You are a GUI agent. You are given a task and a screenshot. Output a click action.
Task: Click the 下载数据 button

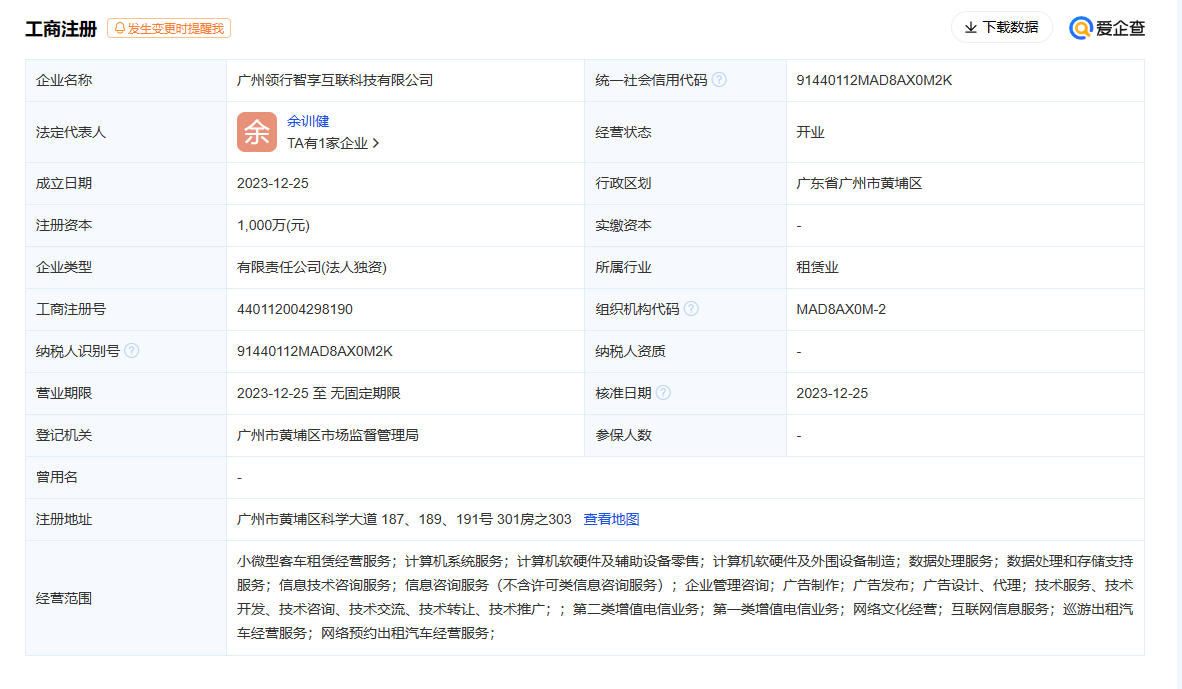click(1001, 27)
